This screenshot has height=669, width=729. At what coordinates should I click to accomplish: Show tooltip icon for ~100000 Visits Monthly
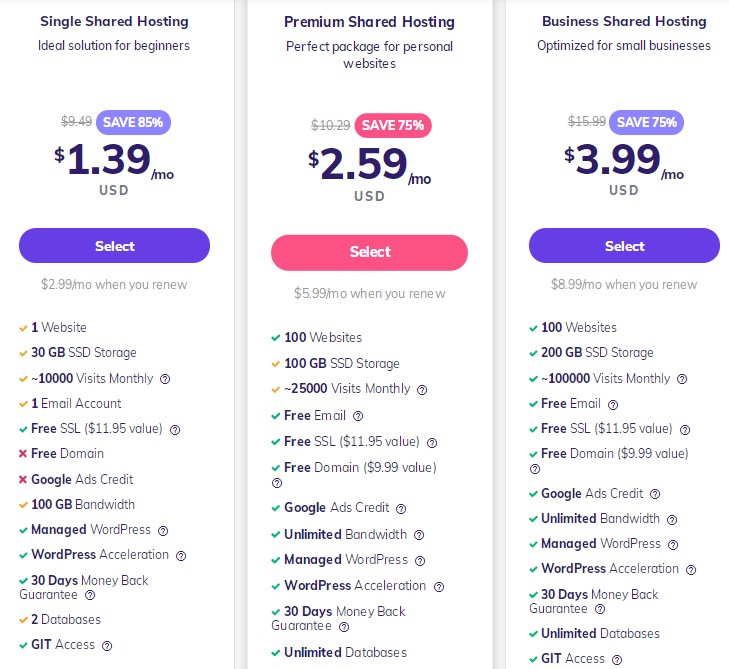pyautogui.click(x=682, y=379)
